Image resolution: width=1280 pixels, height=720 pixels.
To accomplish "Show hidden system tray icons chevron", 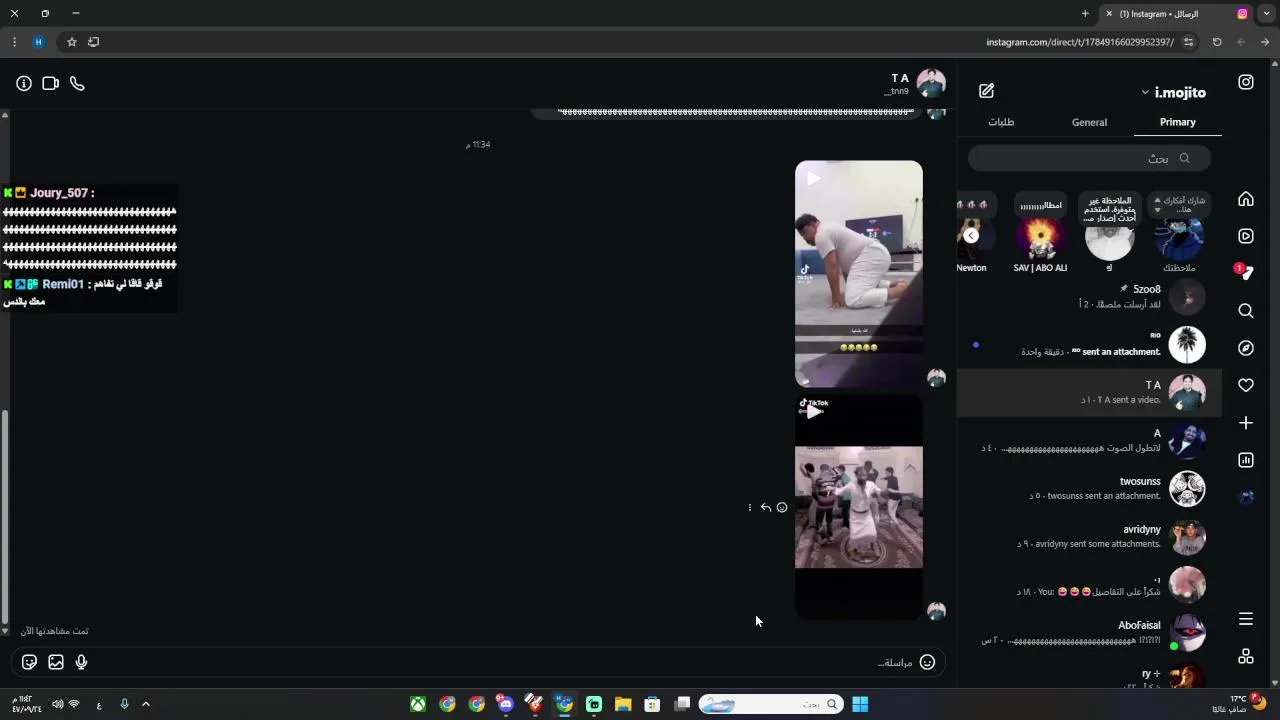I will tap(146, 704).
